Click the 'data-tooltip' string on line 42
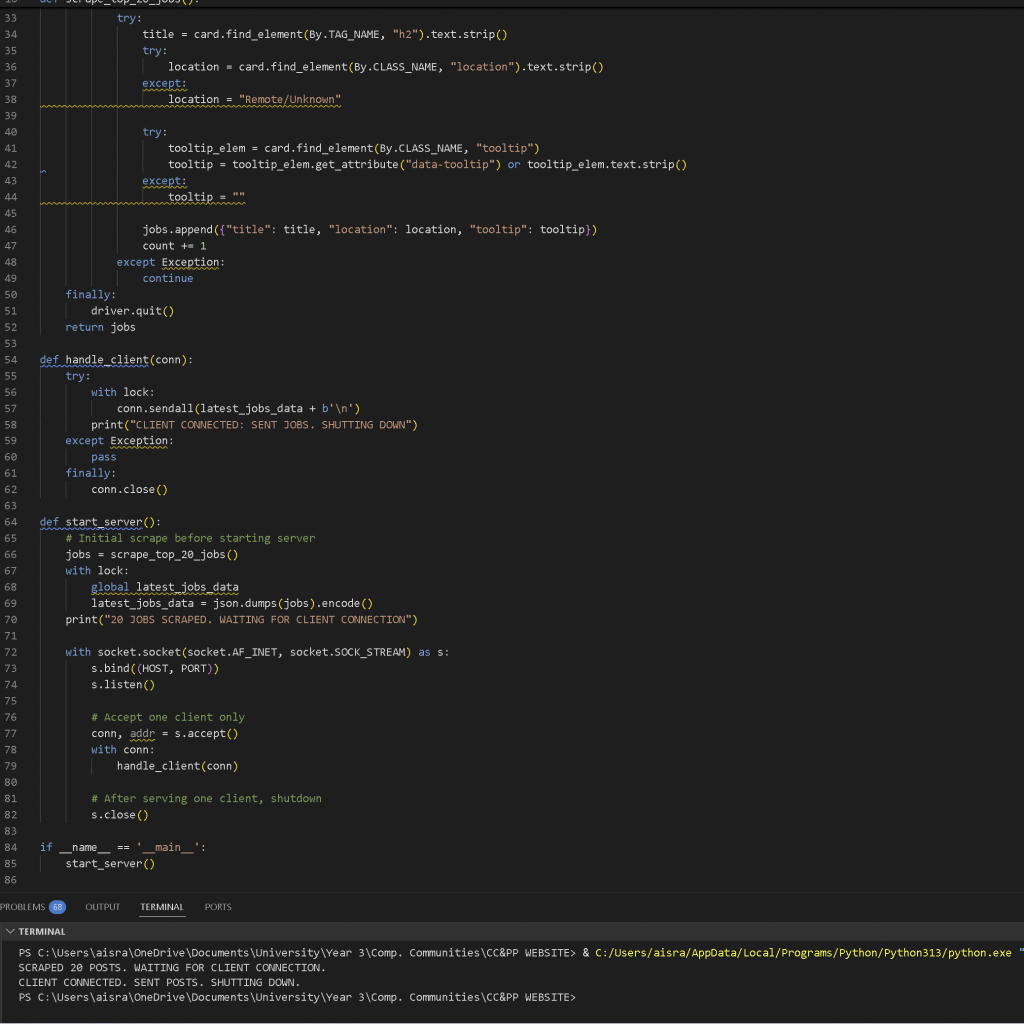 [450, 165]
